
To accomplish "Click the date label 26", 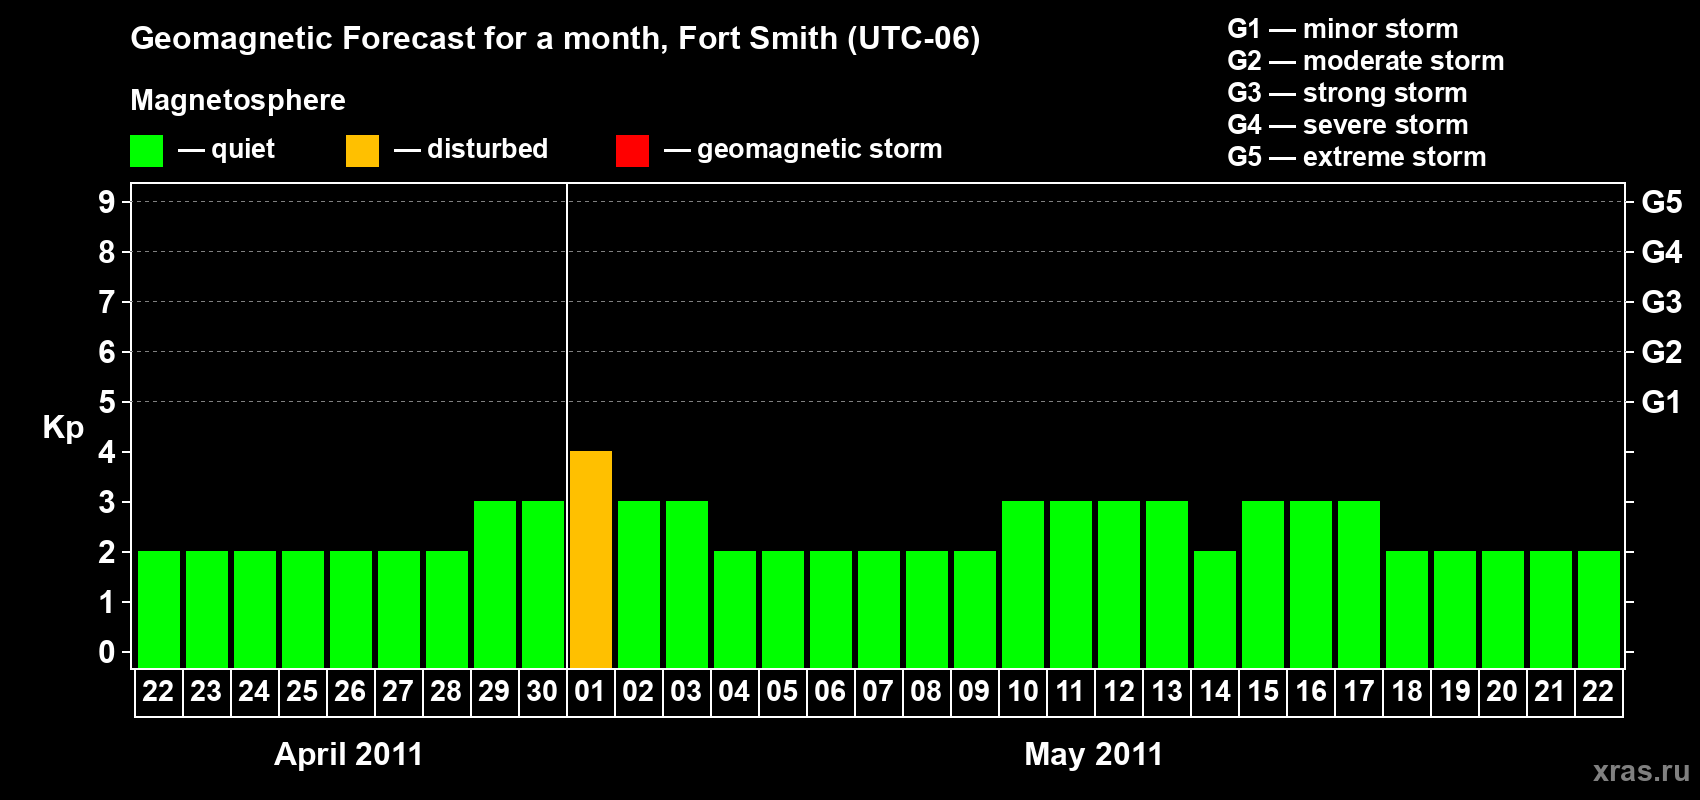I will tap(350, 692).
